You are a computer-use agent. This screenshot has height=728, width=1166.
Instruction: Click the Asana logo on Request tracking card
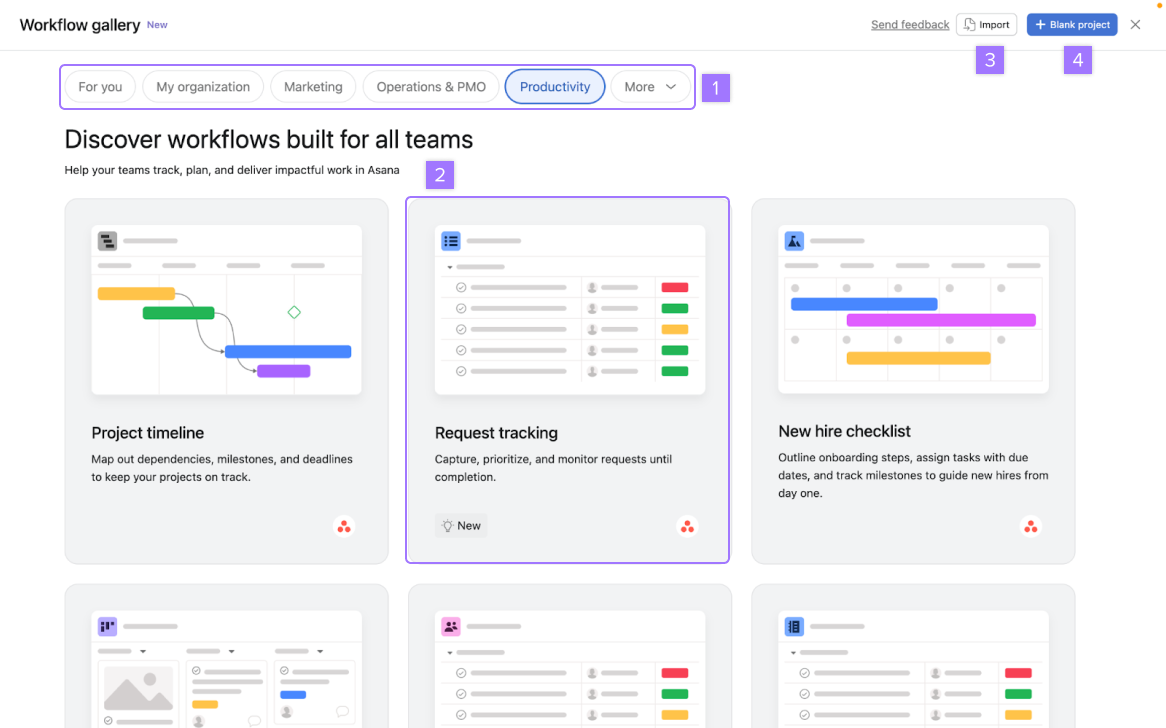[687, 526]
